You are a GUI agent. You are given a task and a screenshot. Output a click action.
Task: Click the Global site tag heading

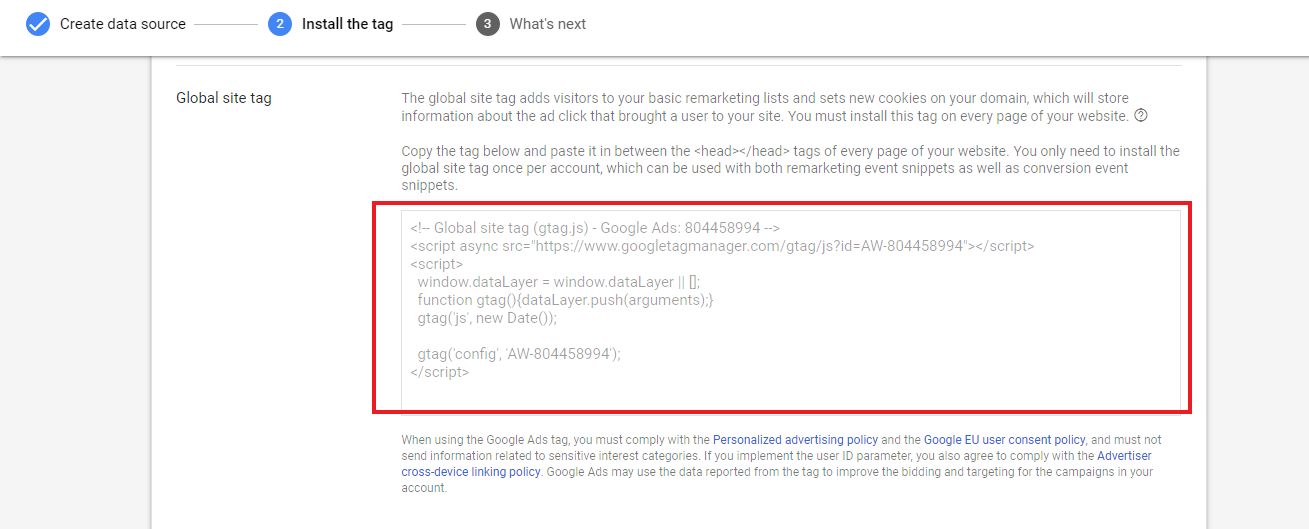224,98
